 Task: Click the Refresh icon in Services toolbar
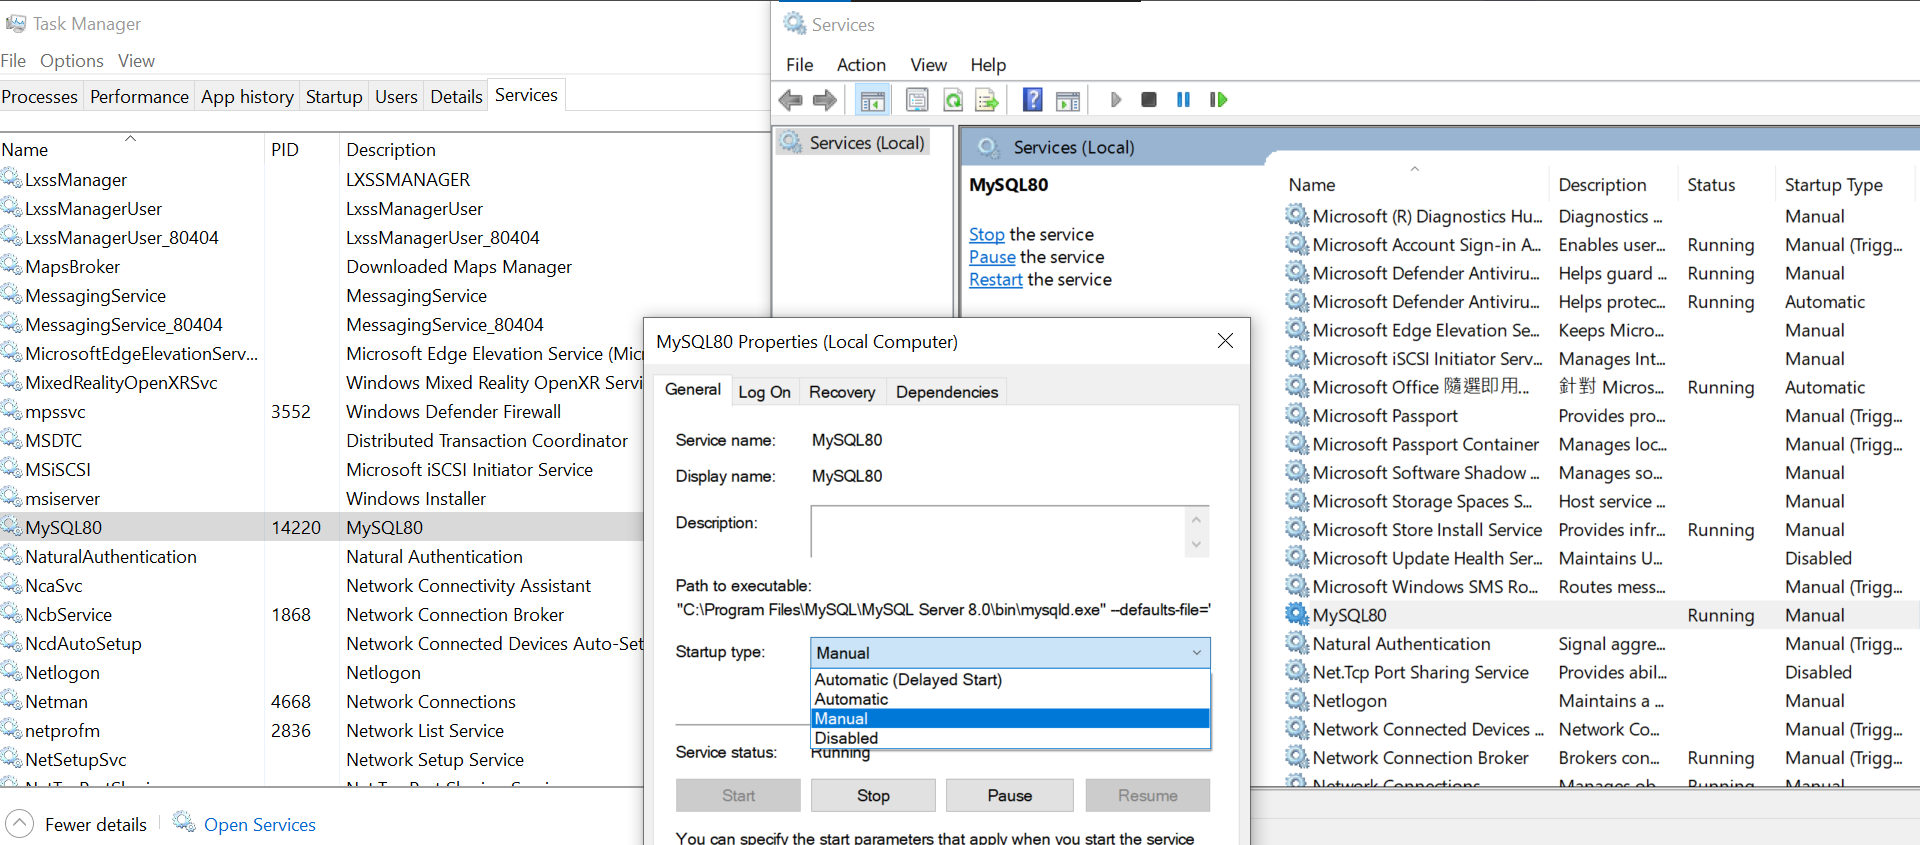(x=953, y=100)
